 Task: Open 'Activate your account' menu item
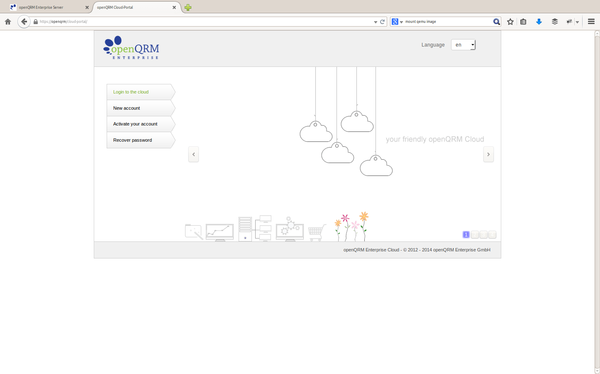click(x=141, y=124)
